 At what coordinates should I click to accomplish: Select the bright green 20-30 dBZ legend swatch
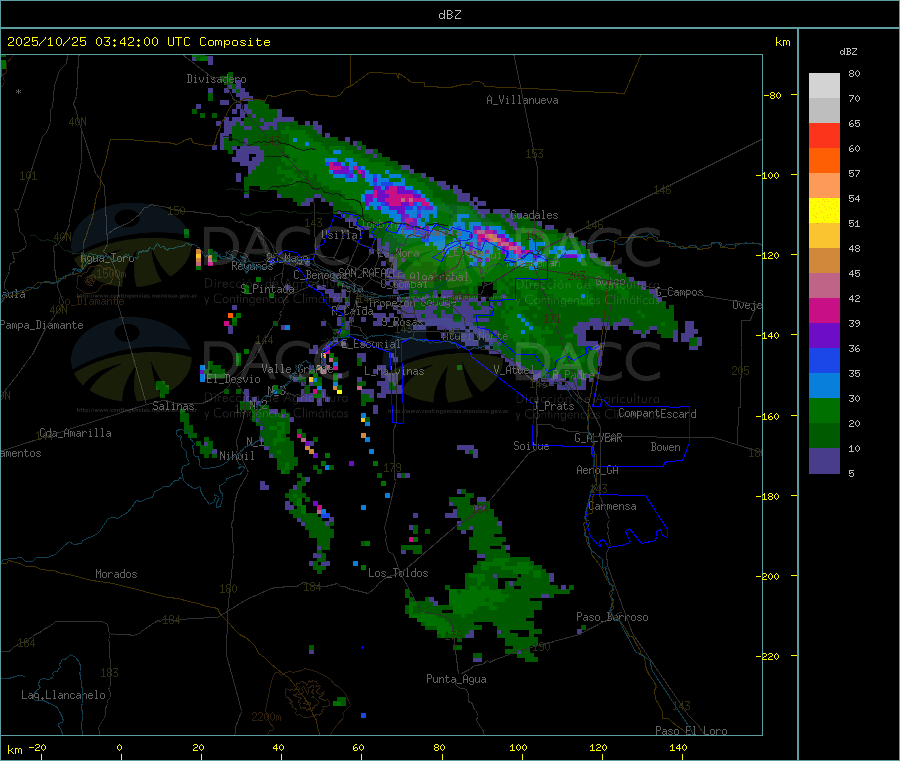pos(824,410)
